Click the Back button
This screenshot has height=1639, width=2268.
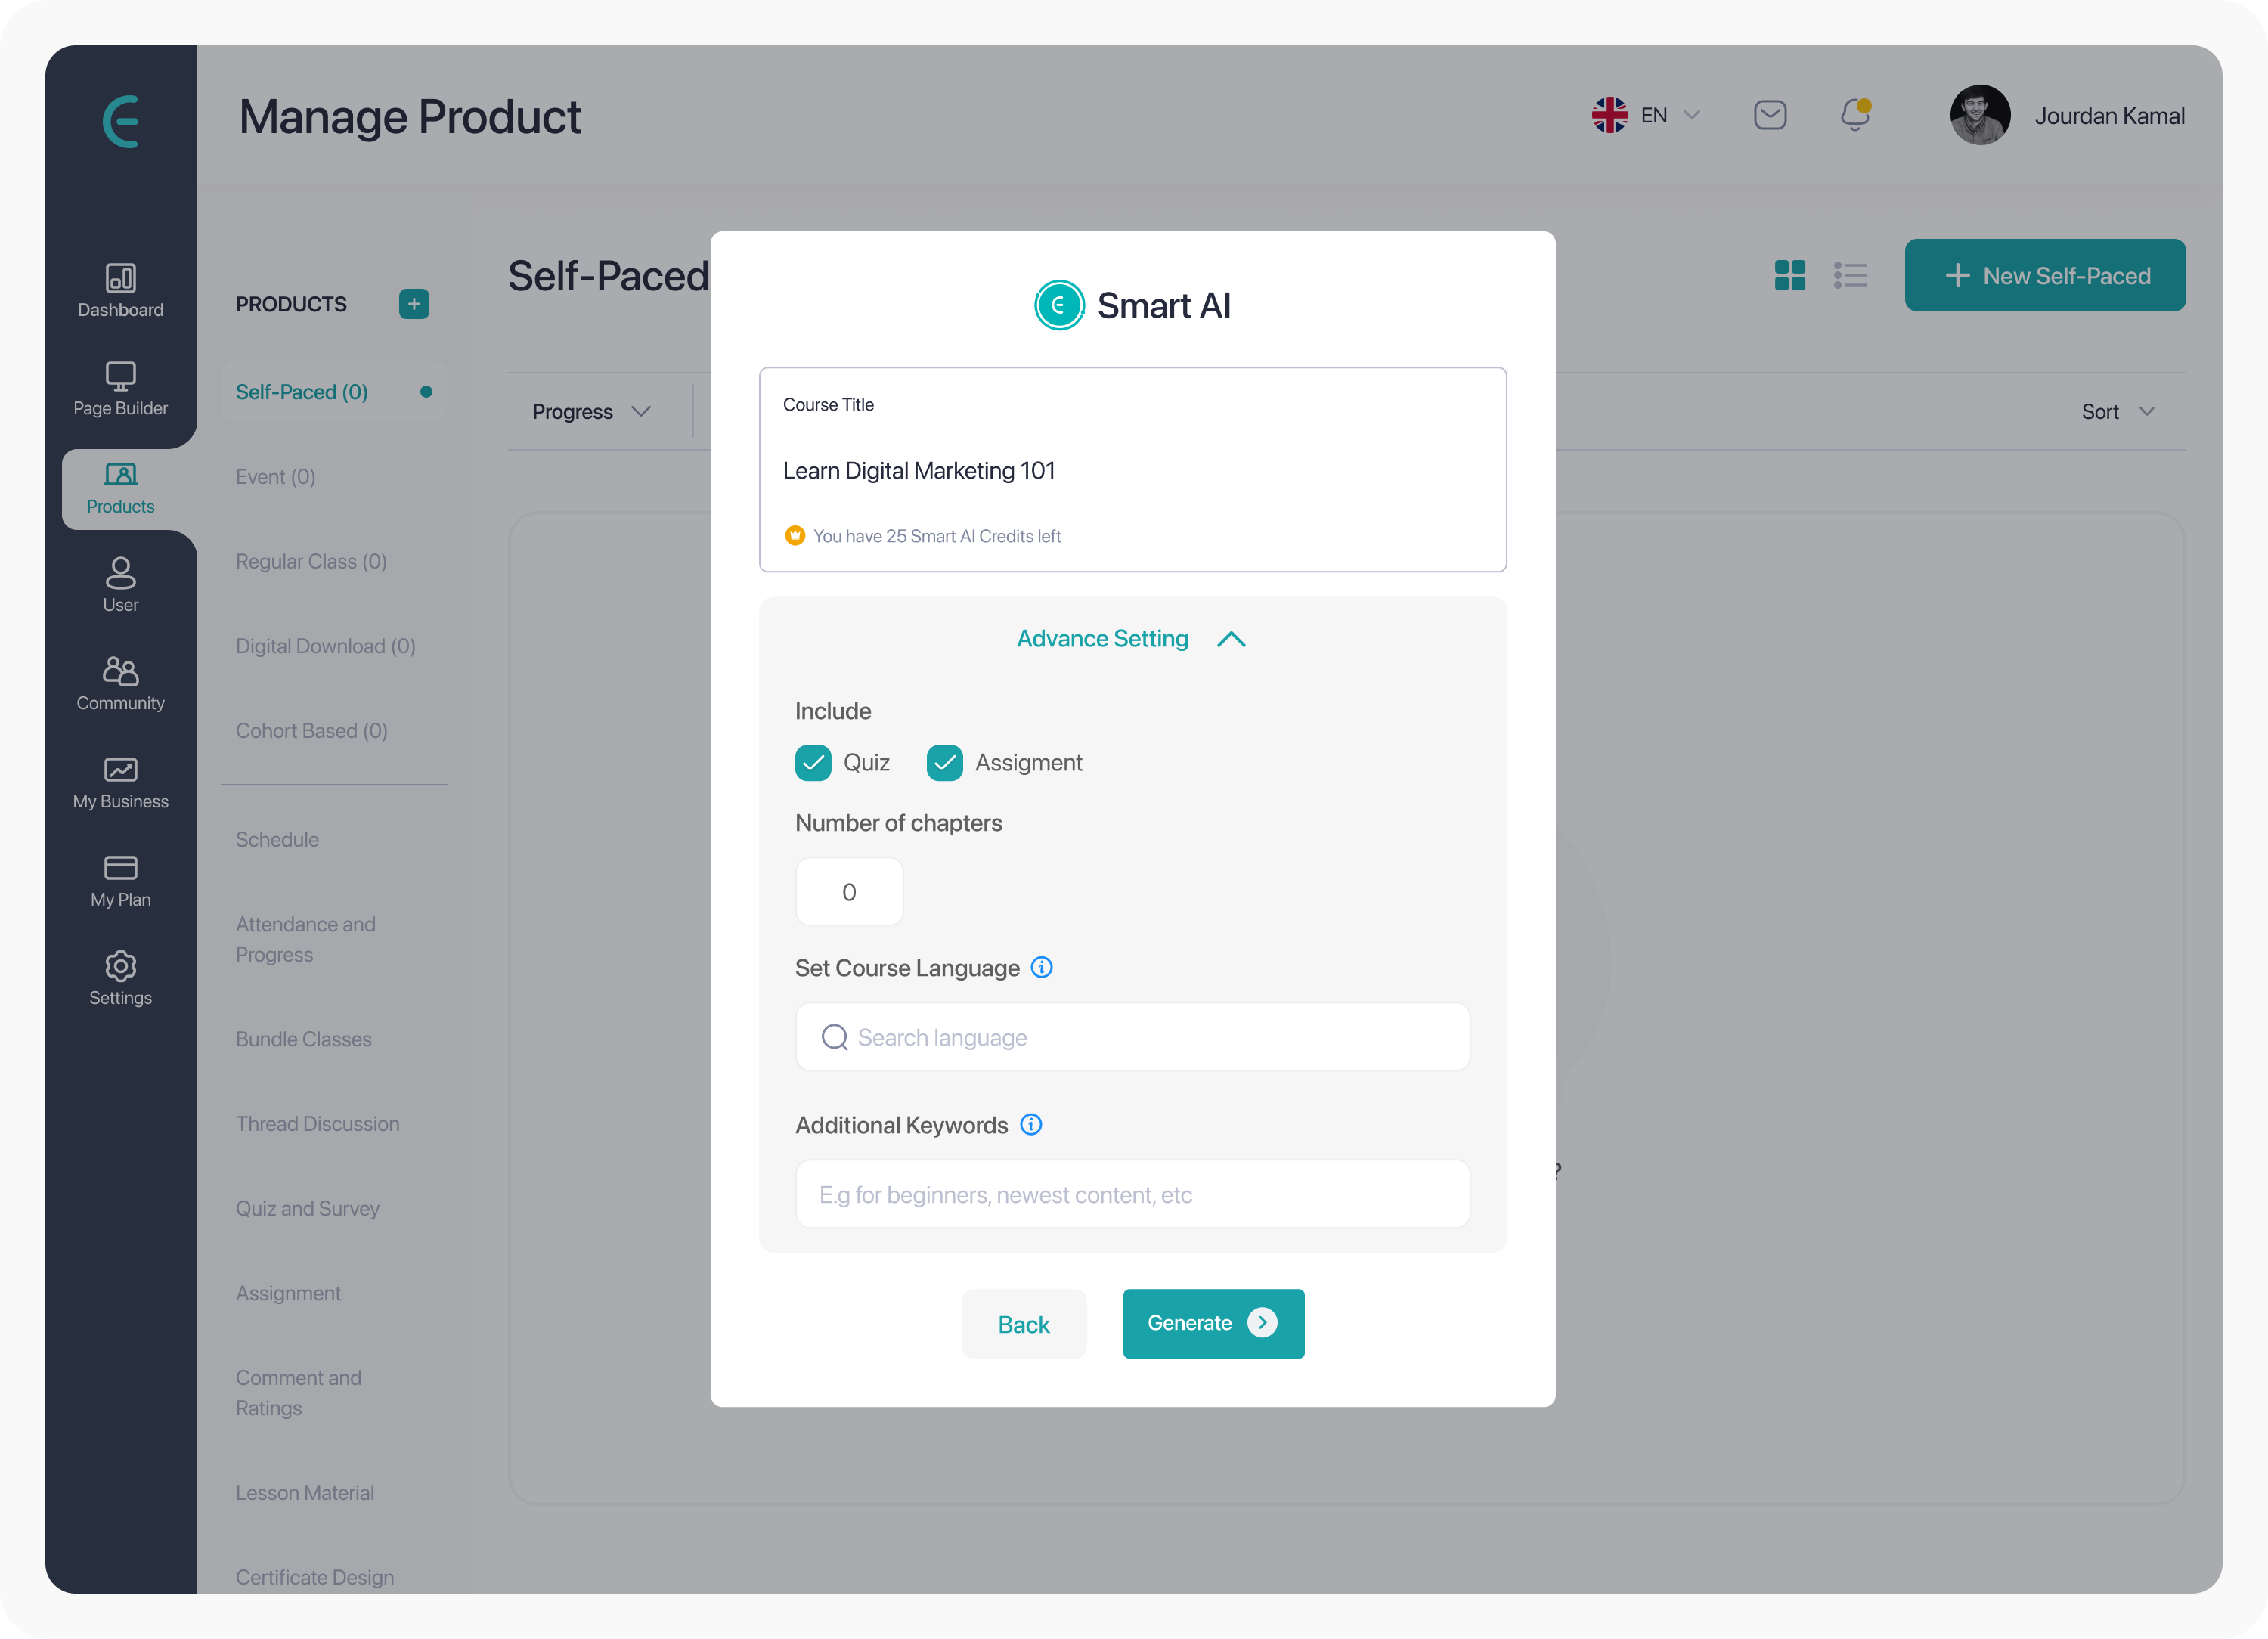[x=1024, y=1324]
